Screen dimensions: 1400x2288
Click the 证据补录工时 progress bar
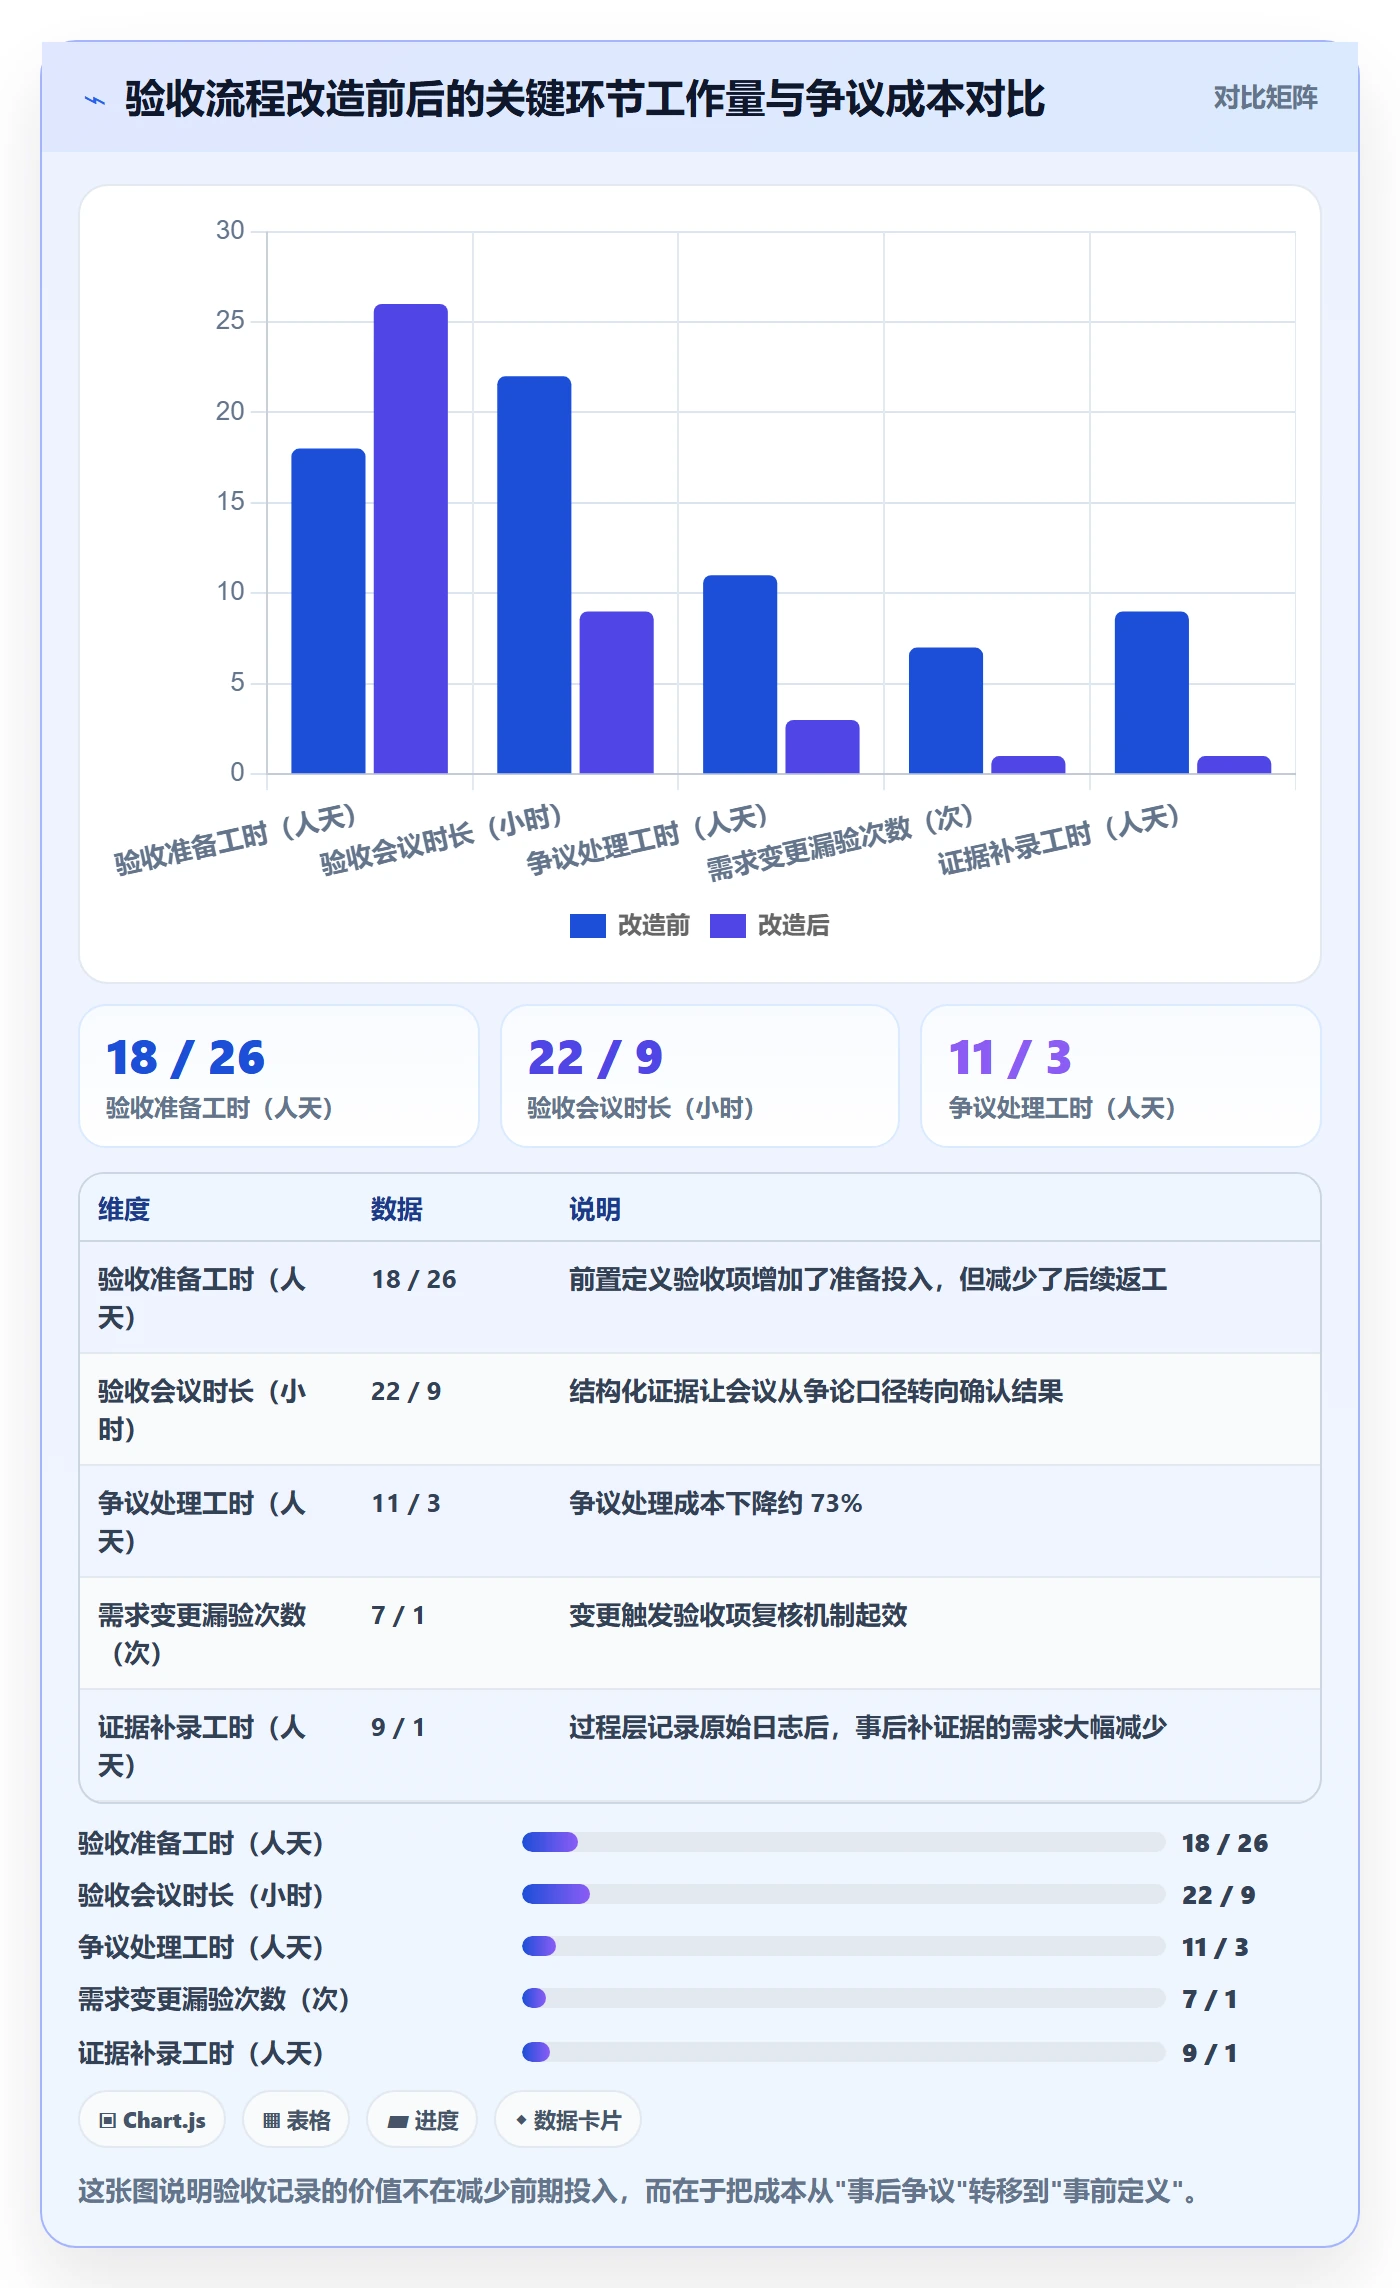[844, 2052]
